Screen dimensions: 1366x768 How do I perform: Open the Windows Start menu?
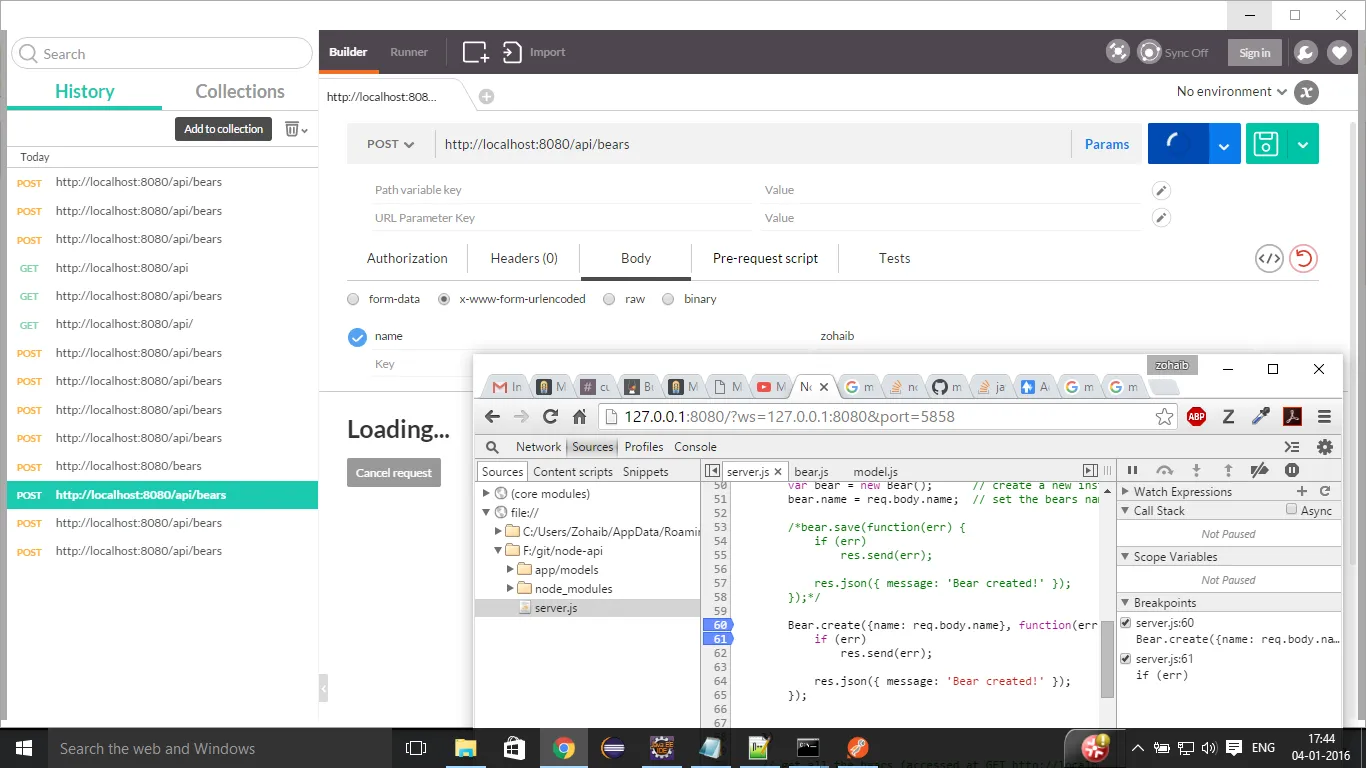click(24, 748)
